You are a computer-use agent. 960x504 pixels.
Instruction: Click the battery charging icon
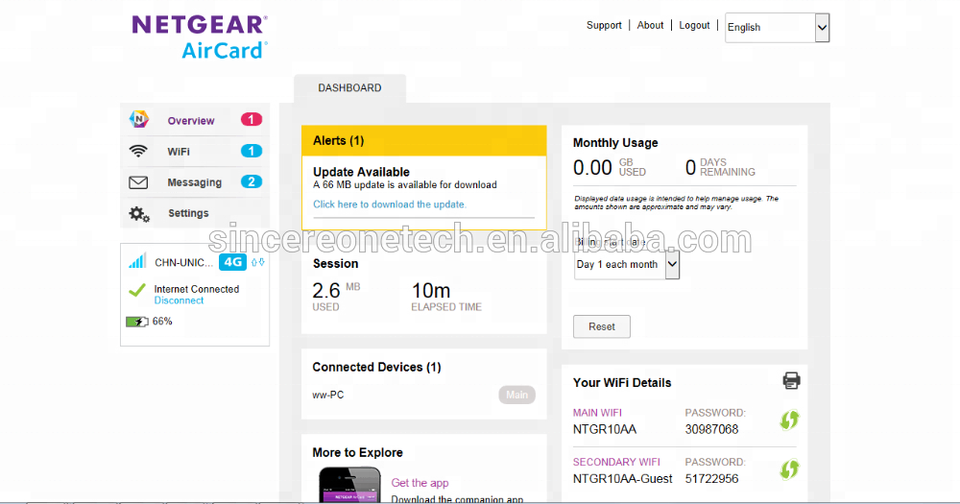click(x=137, y=322)
